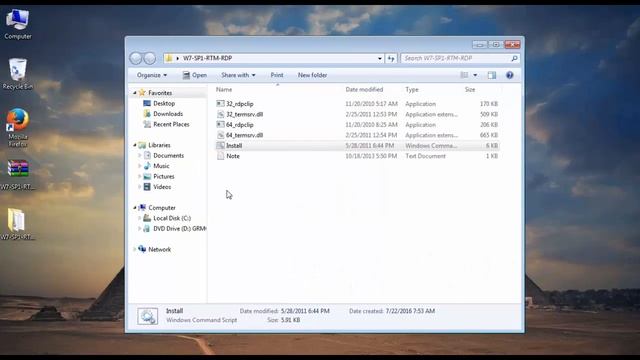Select the W7-SP1-RT folder on desktop
This screenshot has width=640, height=360.
tap(18, 224)
